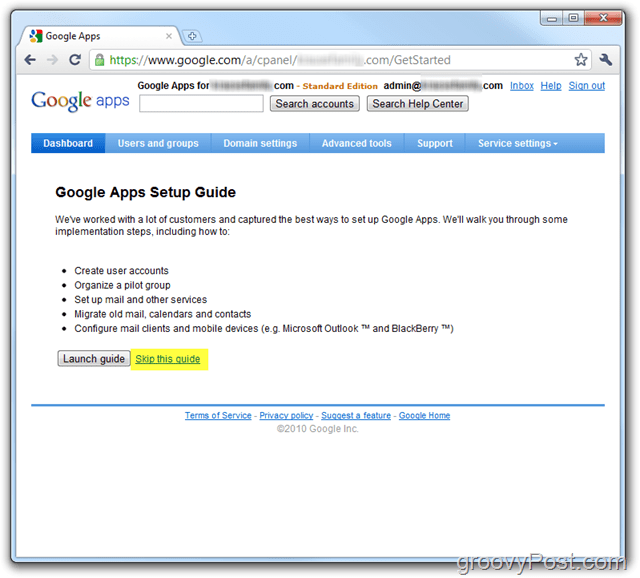Click the Standard Edition label
Image resolution: width=640 pixels, height=578 pixels.
(x=340, y=86)
